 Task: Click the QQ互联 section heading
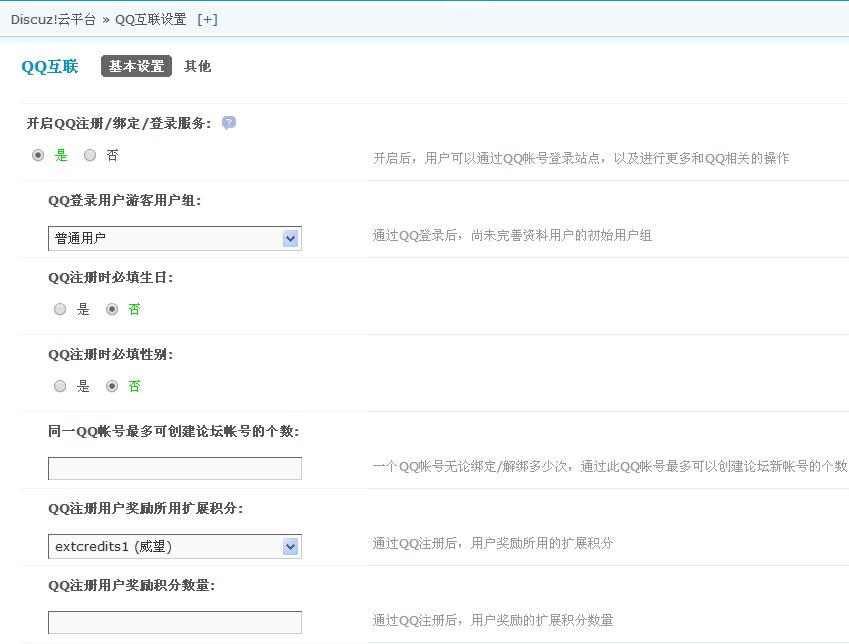[49, 67]
